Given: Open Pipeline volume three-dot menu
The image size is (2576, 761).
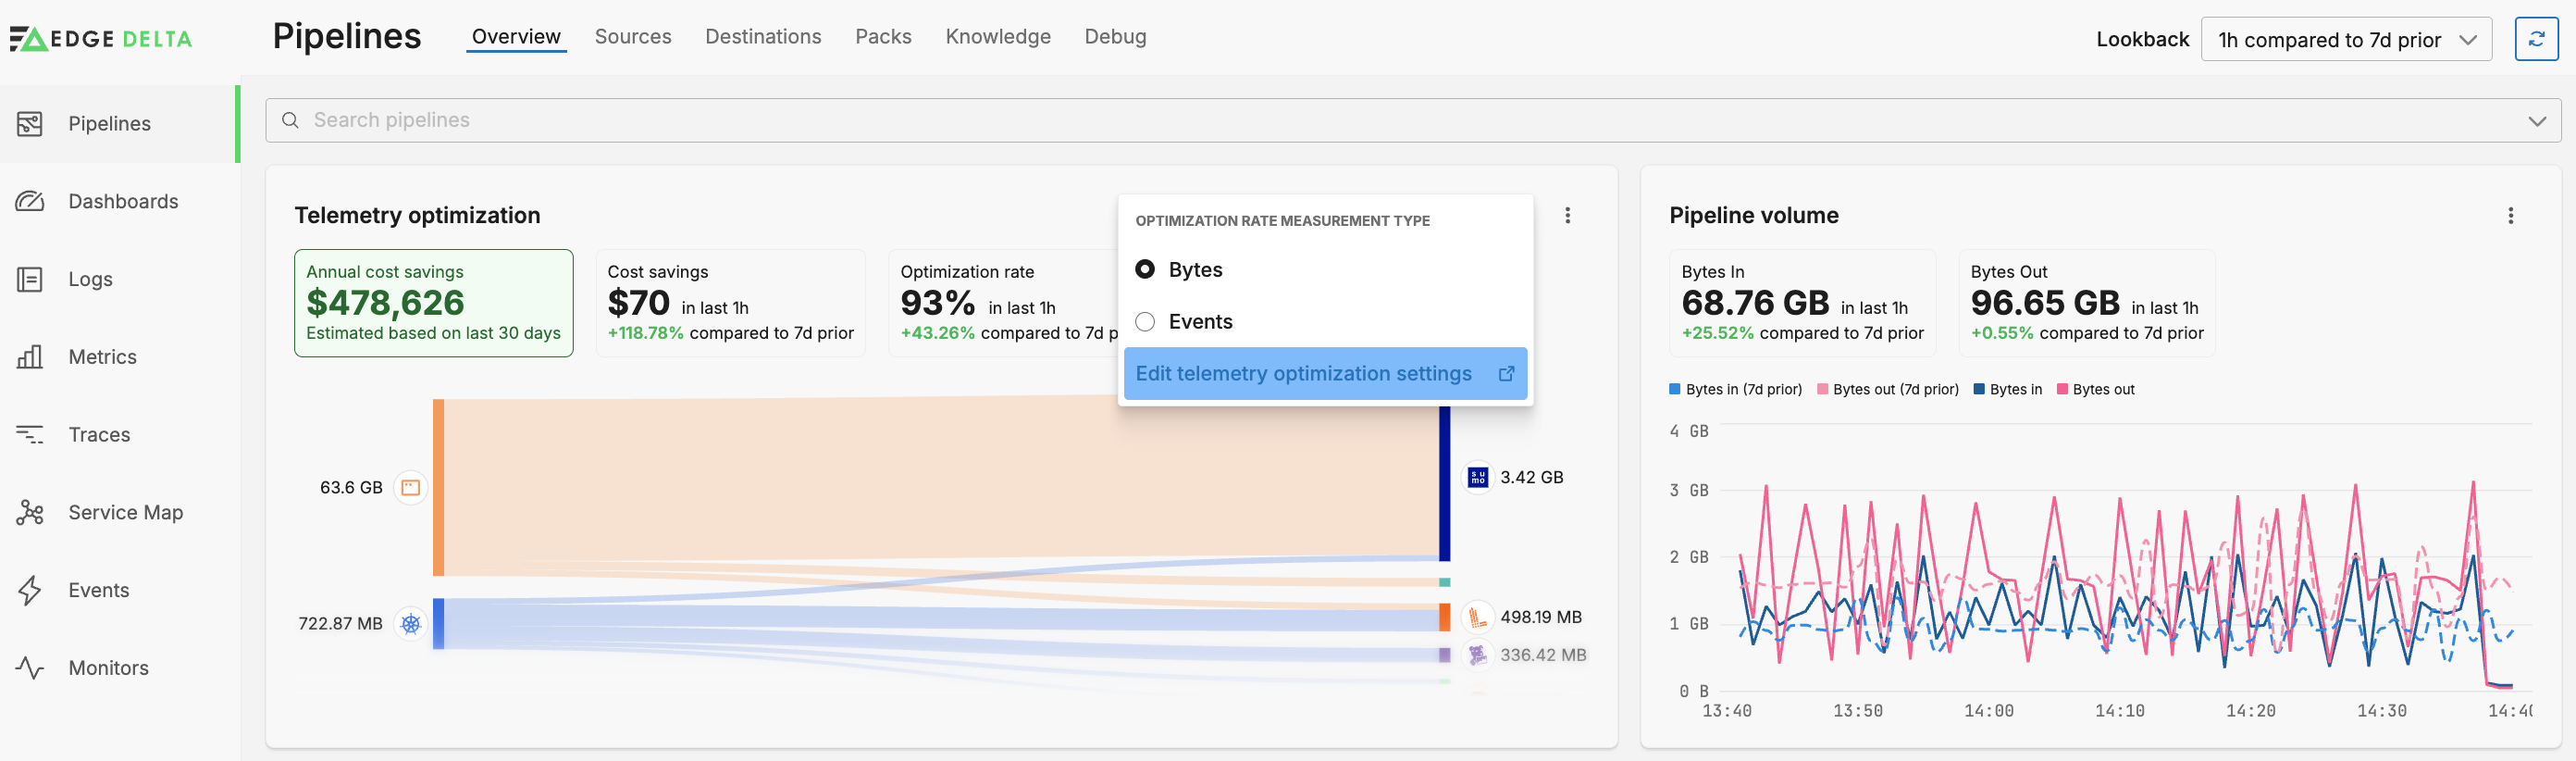Looking at the screenshot, I should tap(2510, 215).
